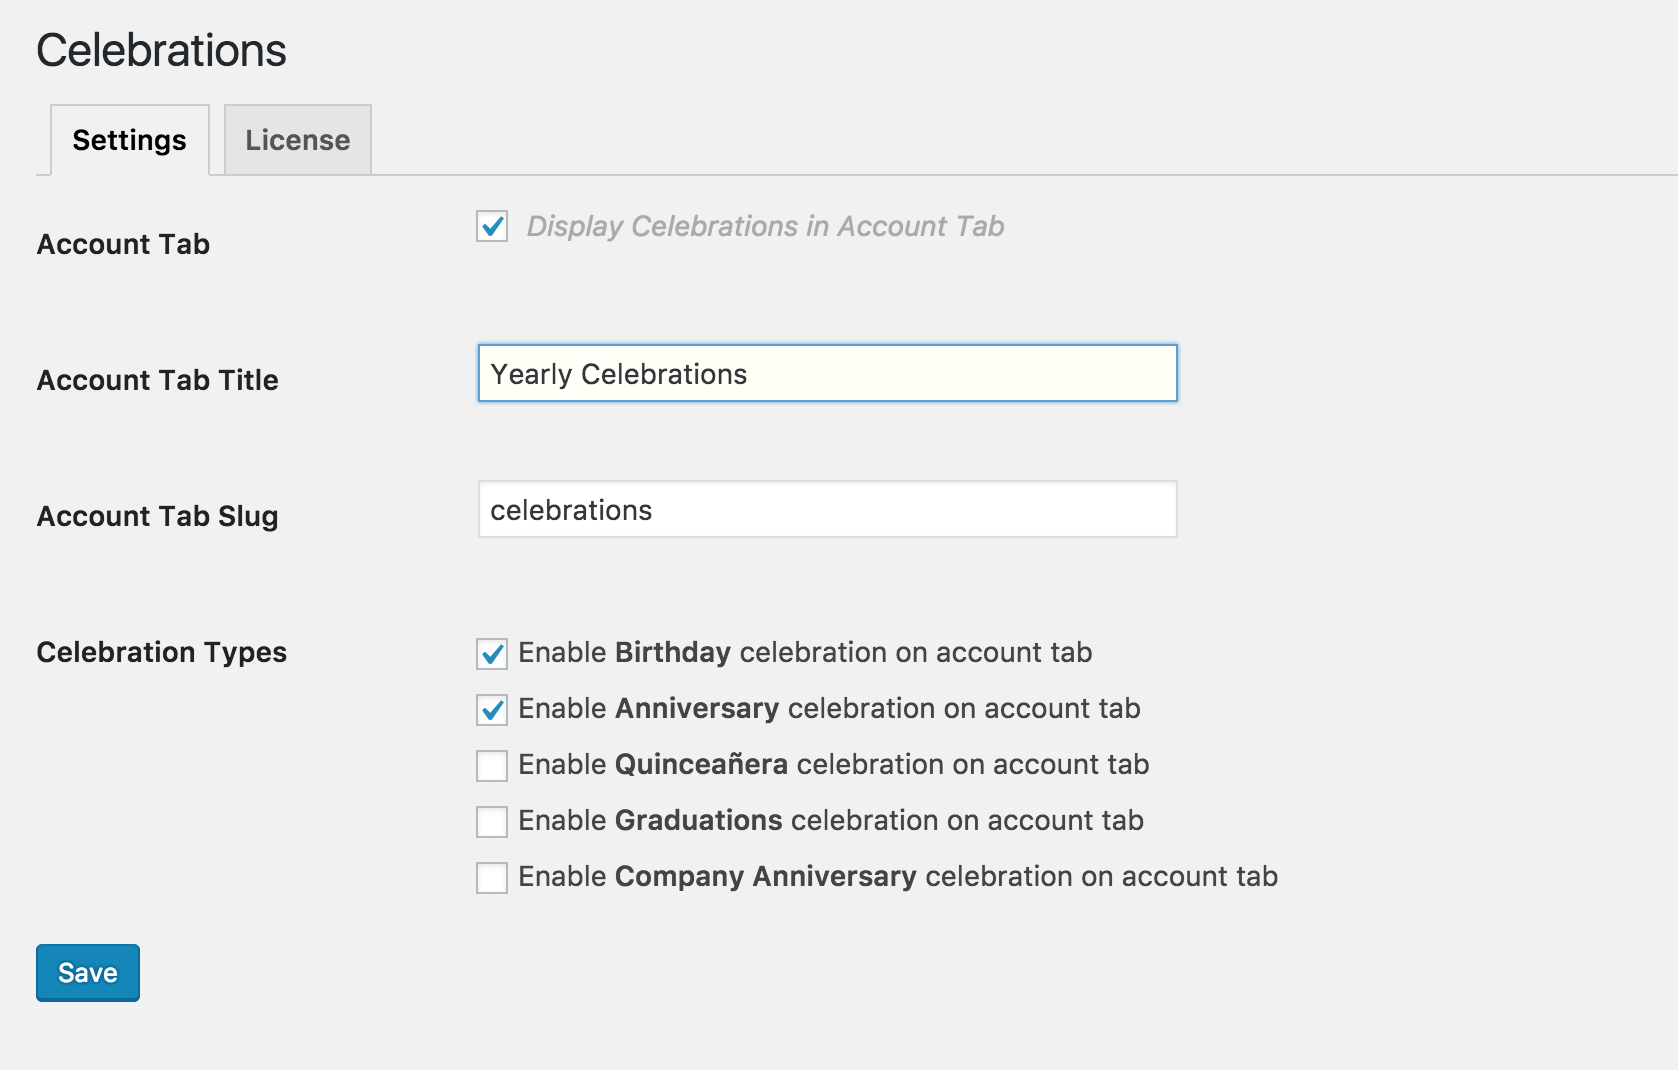The width and height of the screenshot is (1678, 1070).
Task: Click into the celebrations slug field
Action: [827, 510]
